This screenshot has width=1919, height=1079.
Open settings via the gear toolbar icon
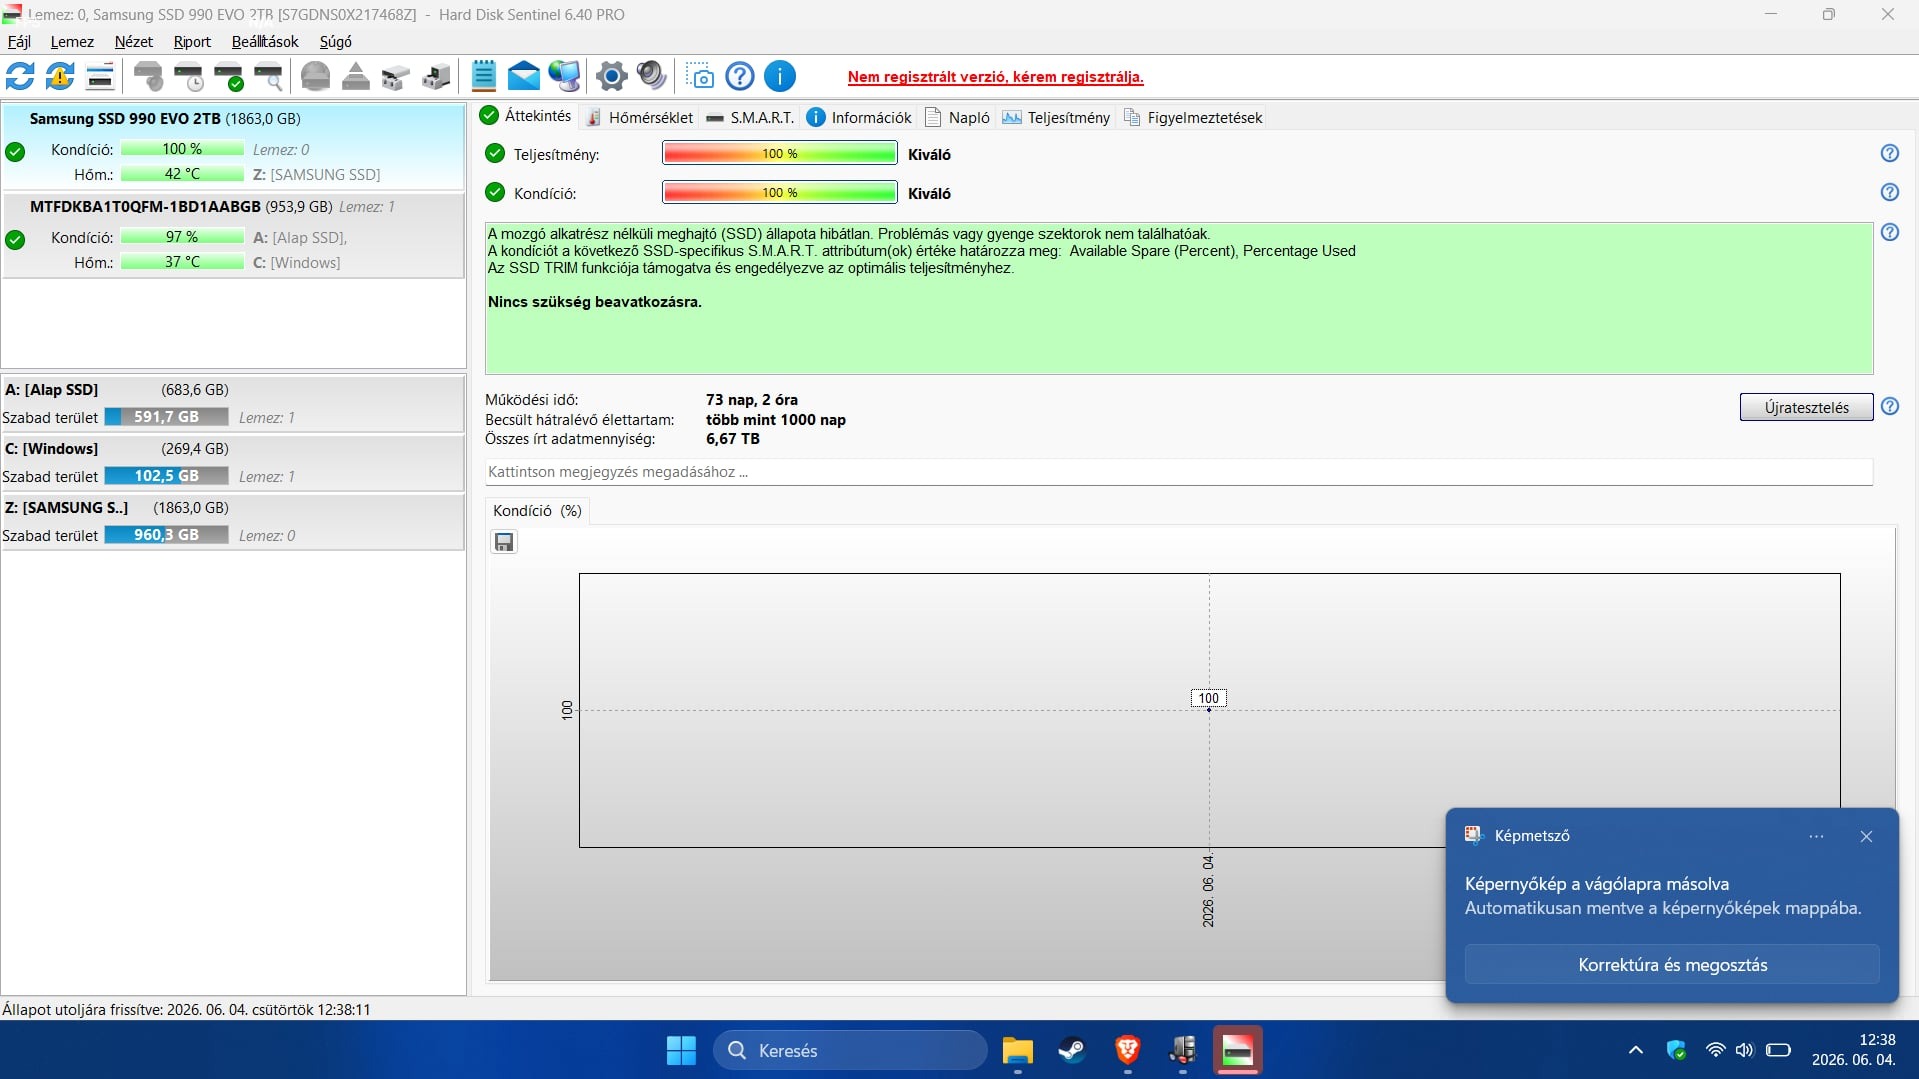coord(612,76)
